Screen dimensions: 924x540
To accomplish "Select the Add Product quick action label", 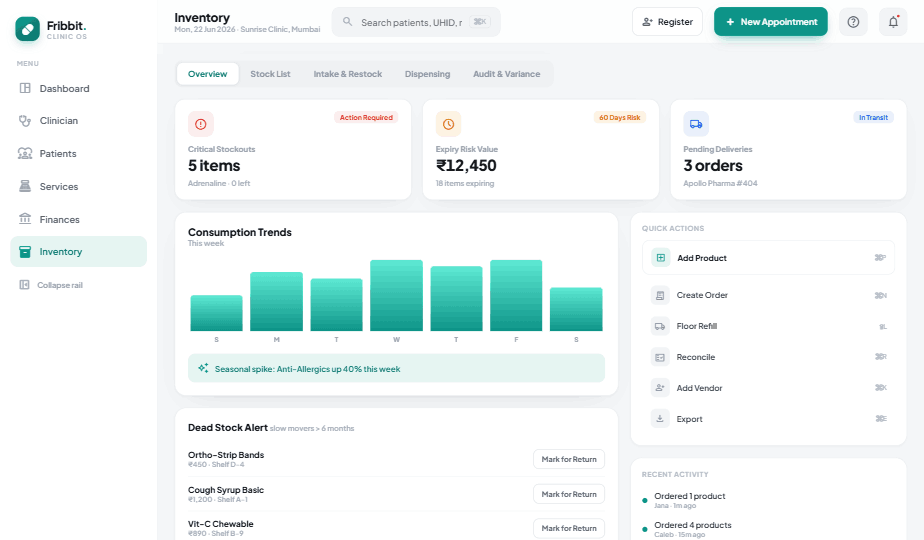I will 702,258.
